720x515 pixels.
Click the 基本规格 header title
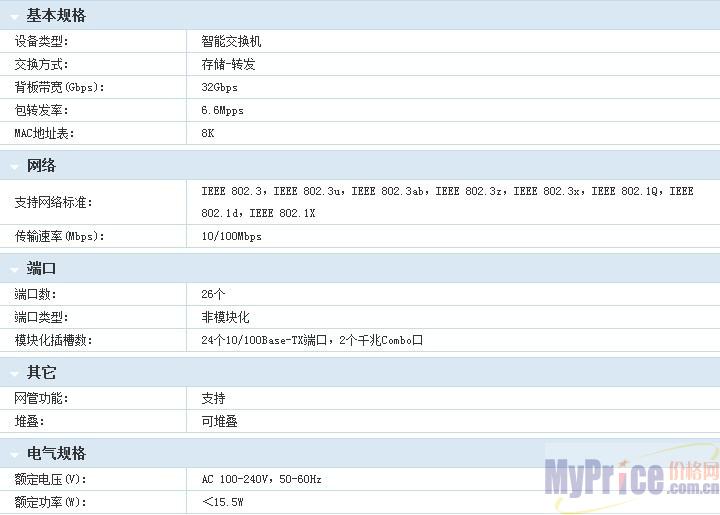click(x=56, y=16)
